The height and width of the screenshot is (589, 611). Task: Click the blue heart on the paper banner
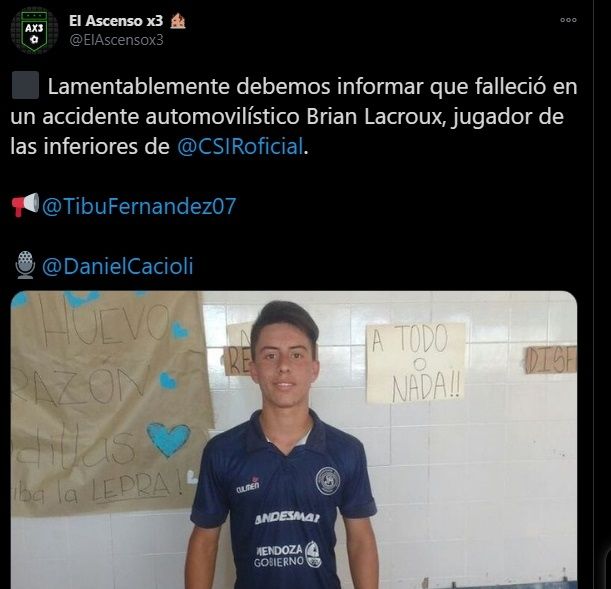click(168, 439)
